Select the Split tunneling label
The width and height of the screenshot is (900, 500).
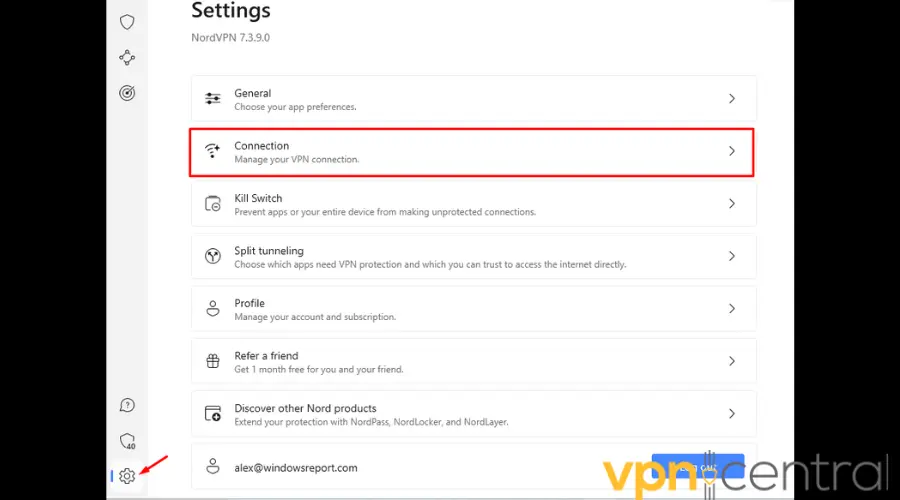coord(269,251)
